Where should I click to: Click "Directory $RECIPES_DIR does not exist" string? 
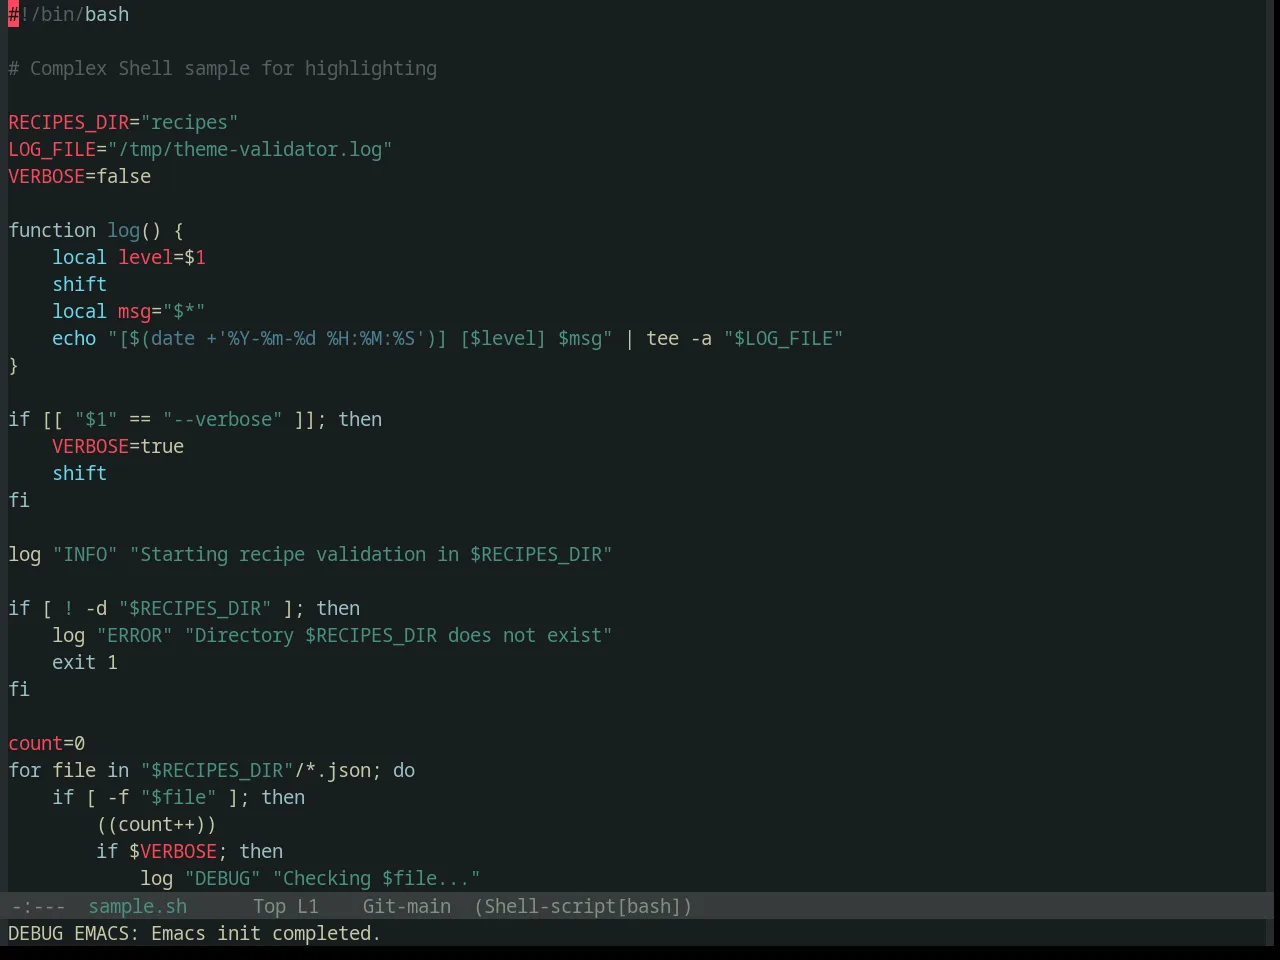[398, 635]
